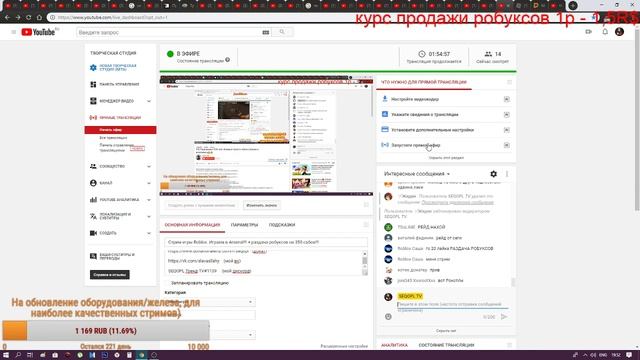
Task: Switch to the Cards tab
Action: click(x=282, y=225)
